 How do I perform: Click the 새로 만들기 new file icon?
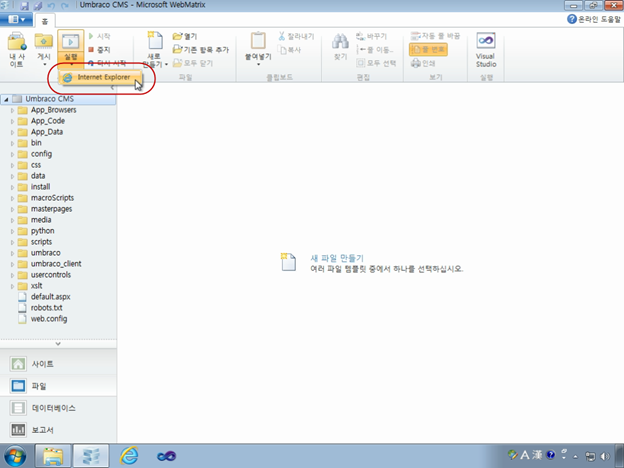pyautogui.click(x=155, y=41)
